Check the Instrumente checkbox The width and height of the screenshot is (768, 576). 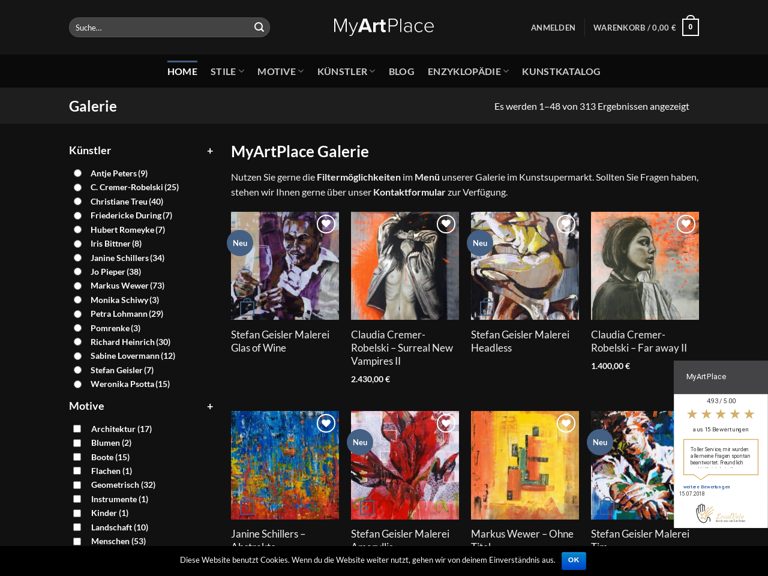77,499
